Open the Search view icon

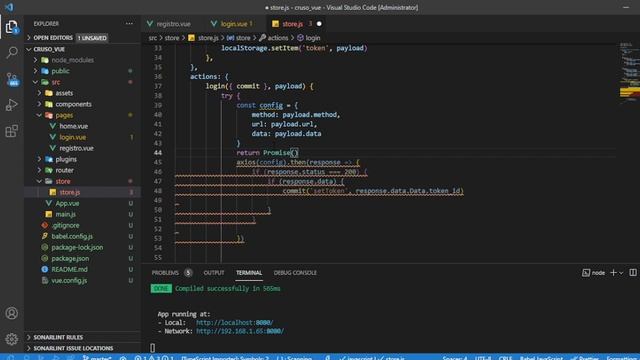(x=12, y=53)
